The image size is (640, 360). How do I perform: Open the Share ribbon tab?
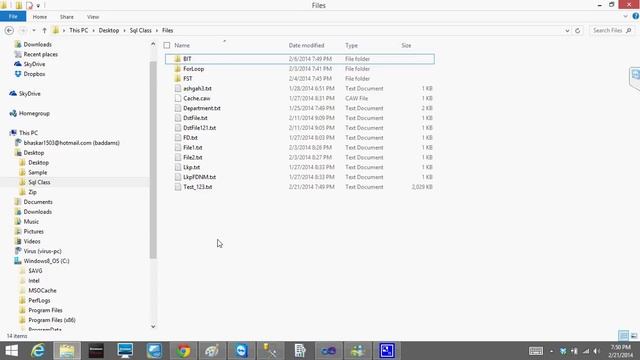point(67,17)
